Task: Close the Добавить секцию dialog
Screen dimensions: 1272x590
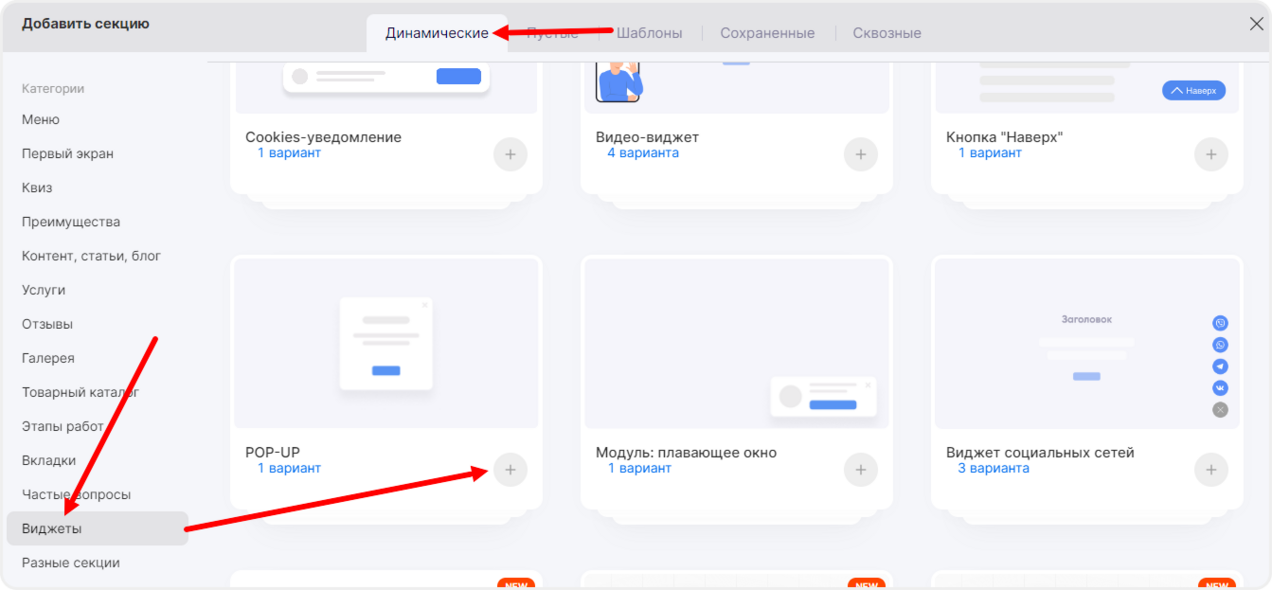Action: tap(1256, 24)
